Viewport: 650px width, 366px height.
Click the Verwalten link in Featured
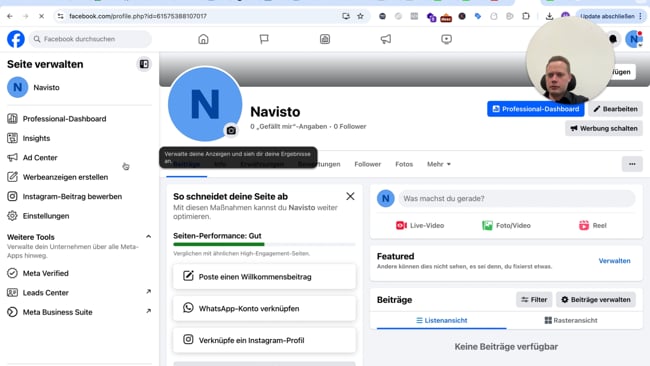pyautogui.click(x=614, y=261)
